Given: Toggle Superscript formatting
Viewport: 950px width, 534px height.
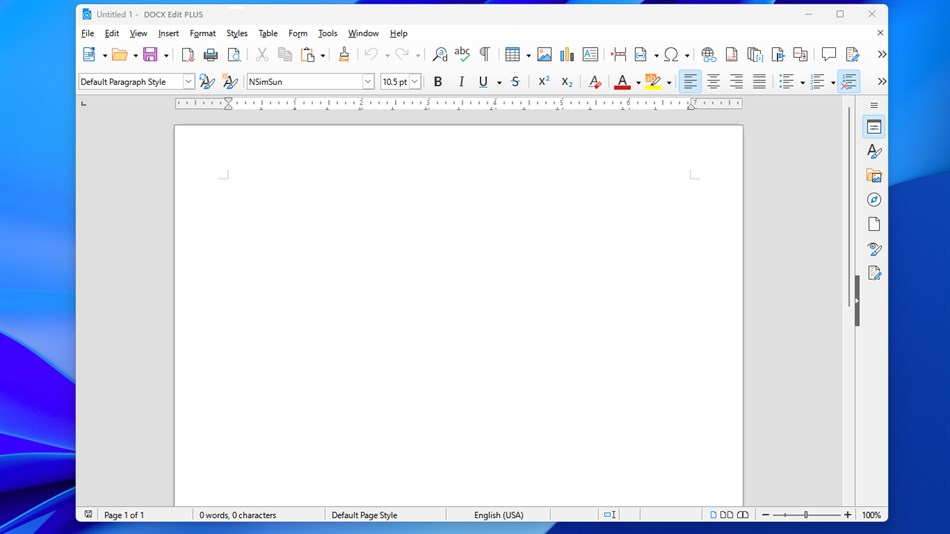Looking at the screenshot, I should coord(543,82).
